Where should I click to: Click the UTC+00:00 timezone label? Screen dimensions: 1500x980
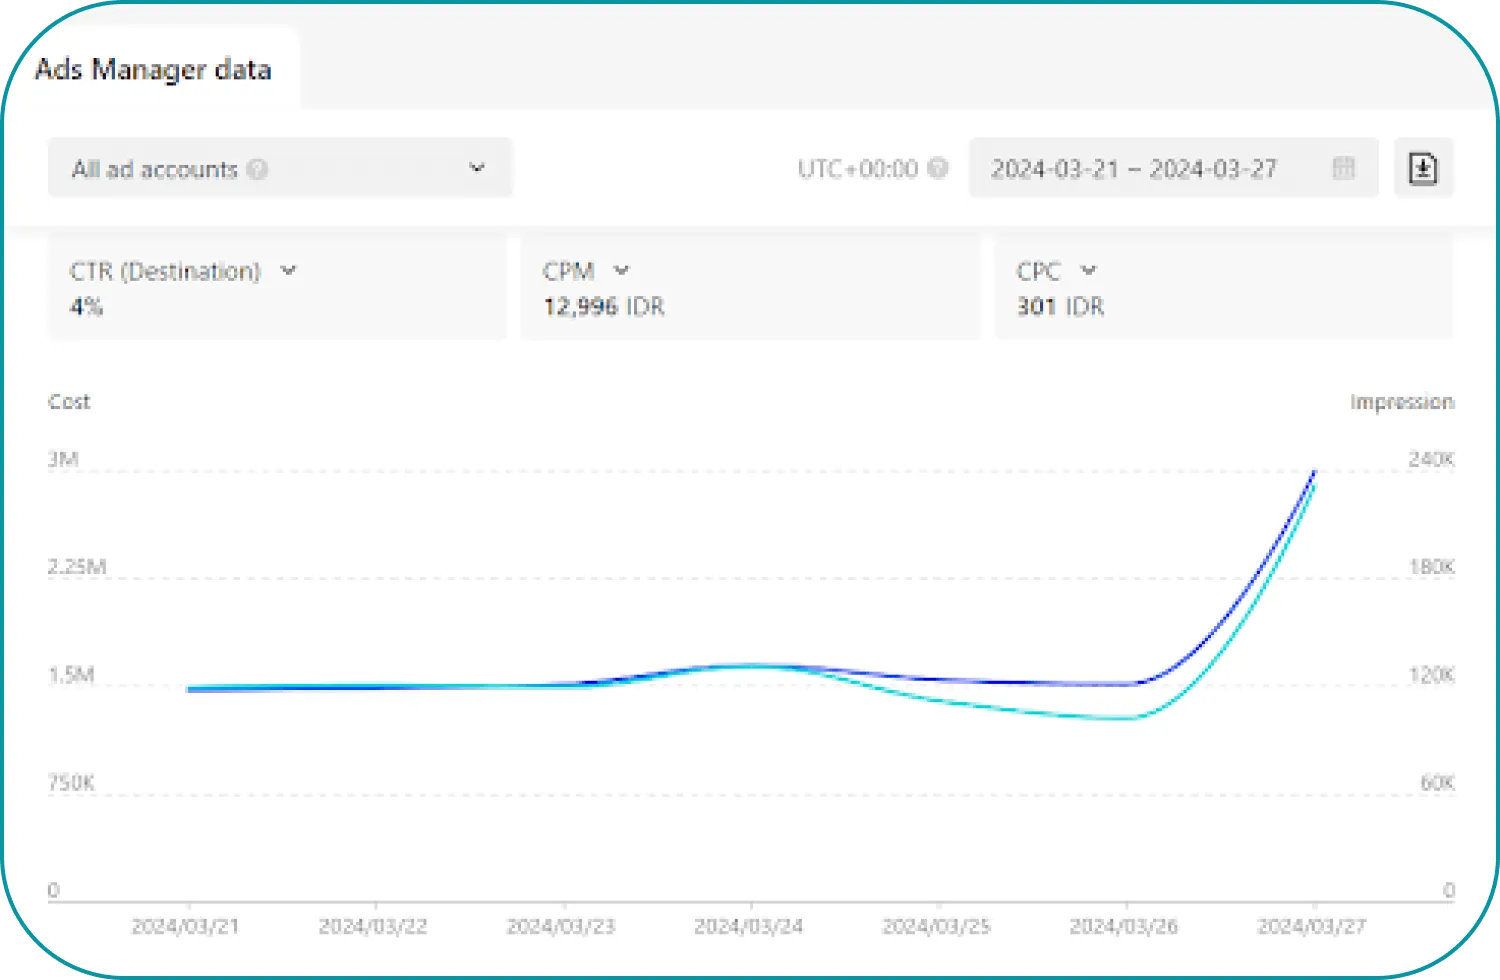click(857, 168)
